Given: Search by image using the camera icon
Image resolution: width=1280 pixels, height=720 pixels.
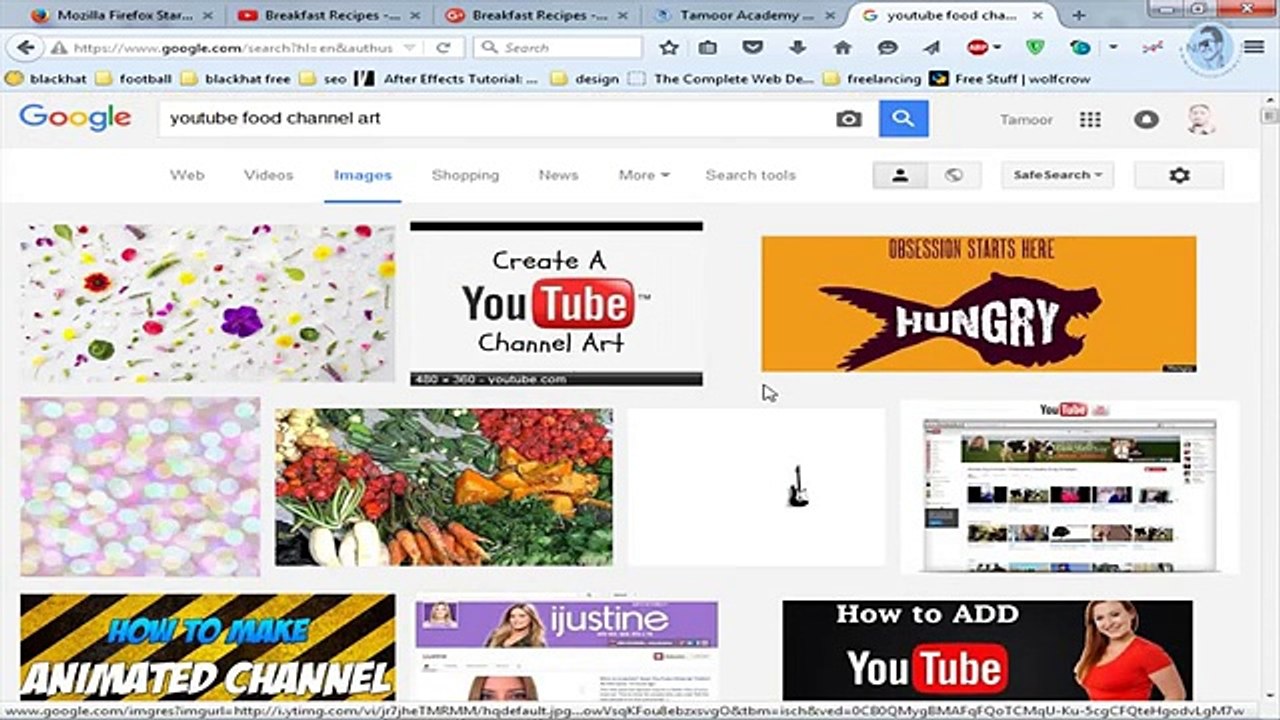Looking at the screenshot, I should 848,119.
